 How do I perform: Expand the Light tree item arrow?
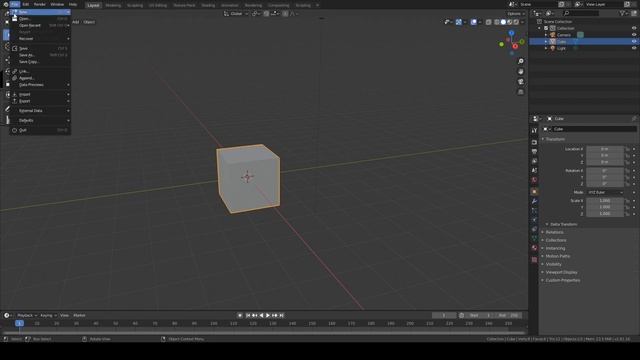[x=546, y=48]
